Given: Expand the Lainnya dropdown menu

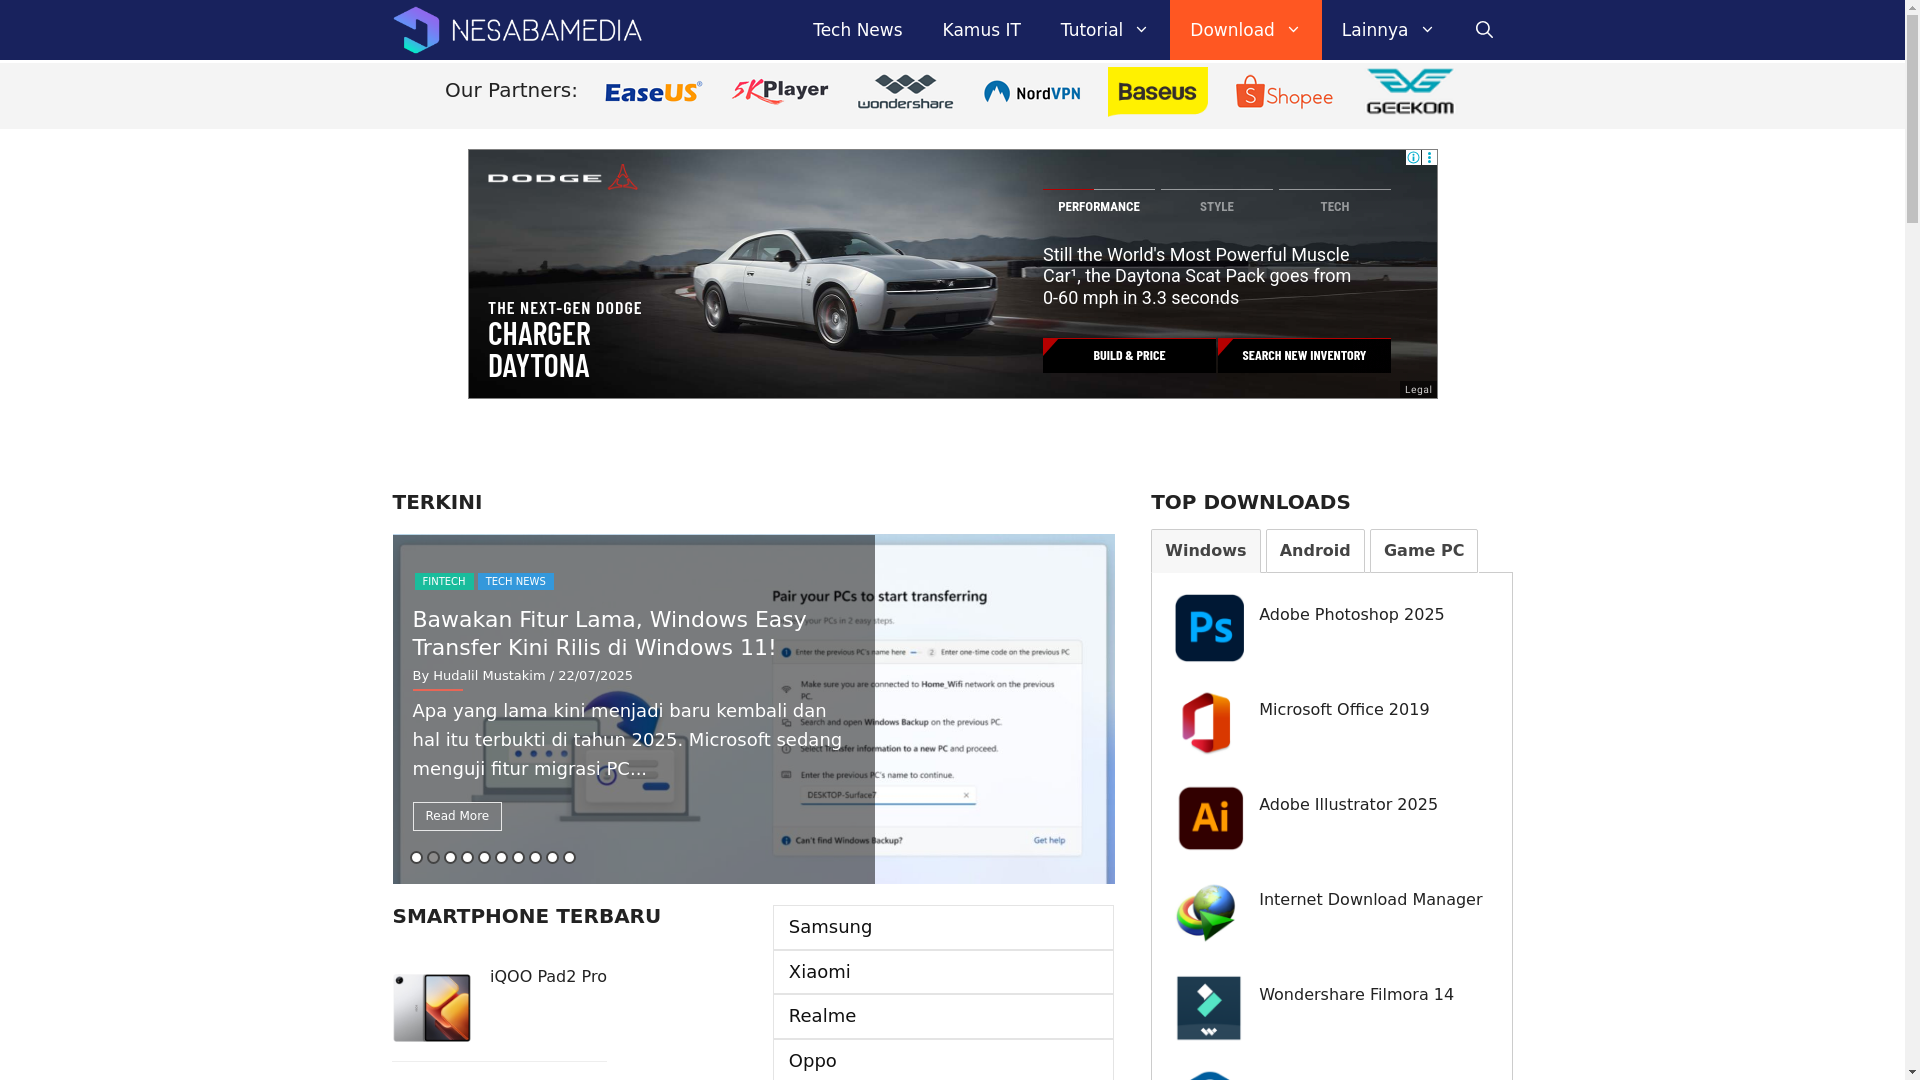Looking at the screenshot, I should (x=1388, y=30).
